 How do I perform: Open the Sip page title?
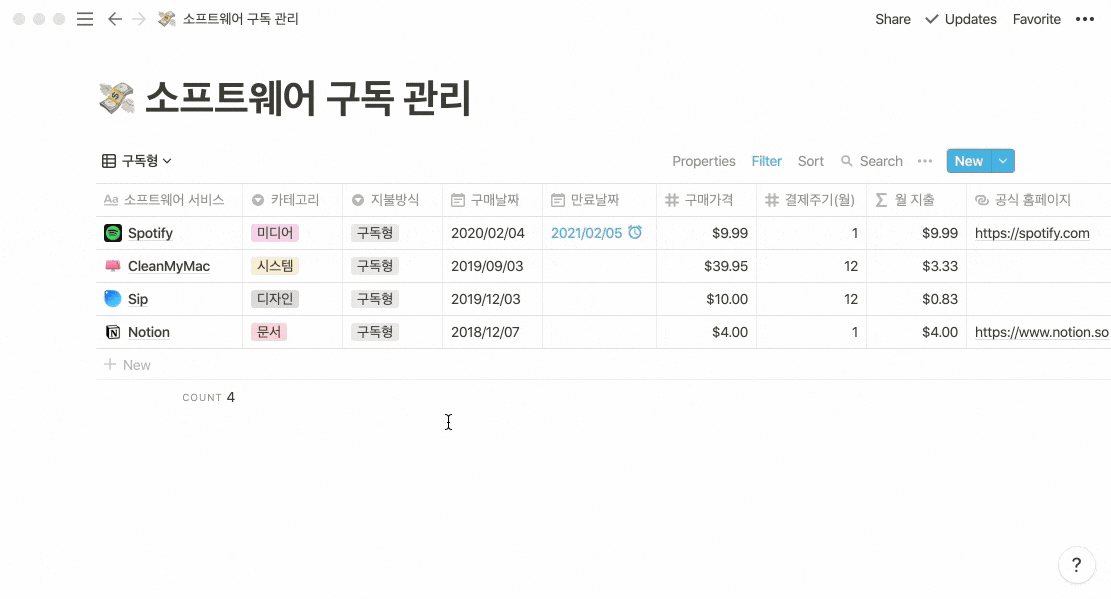point(137,298)
